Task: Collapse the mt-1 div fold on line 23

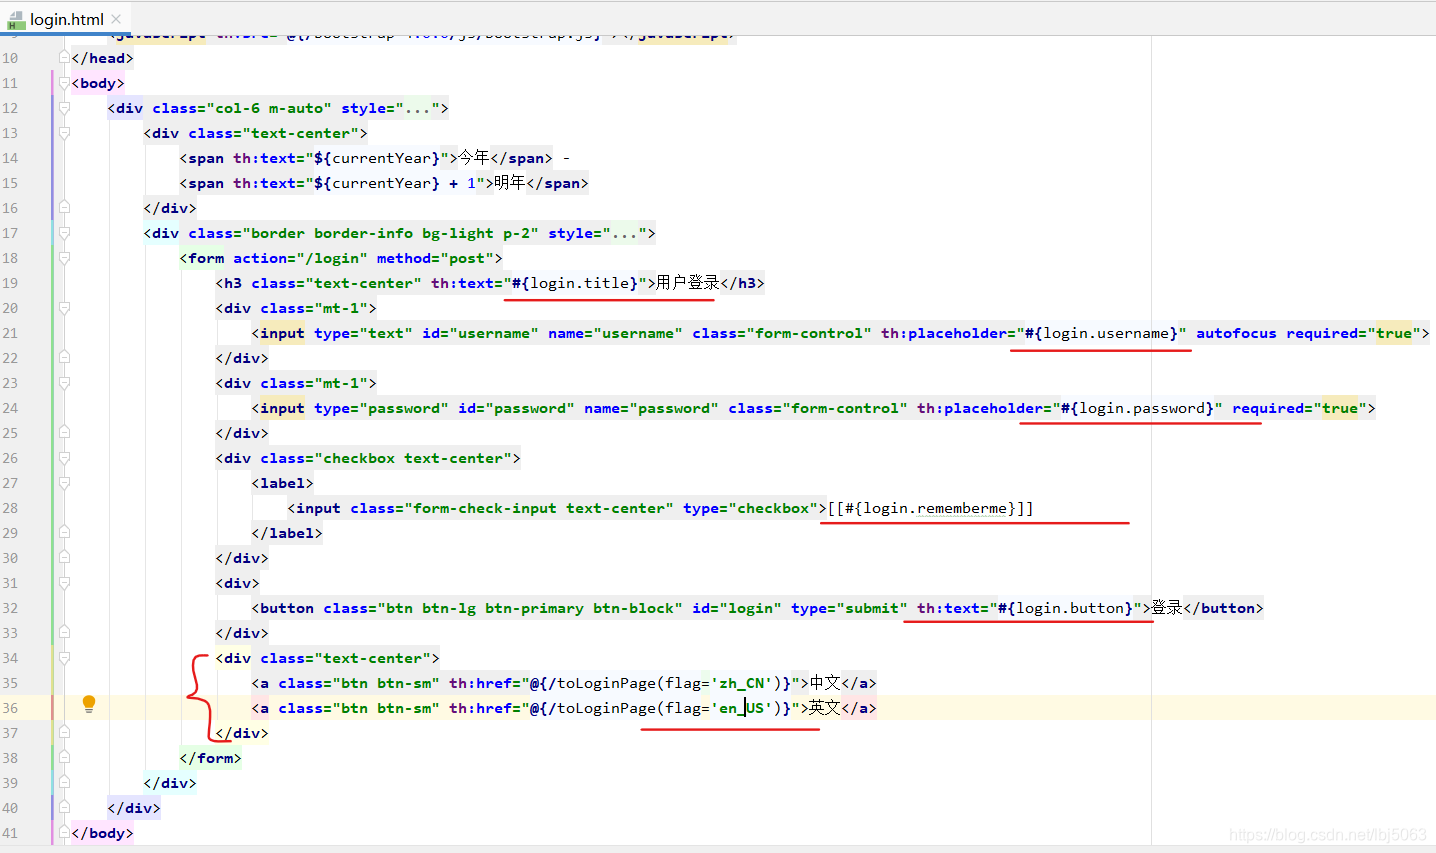Action: click(x=64, y=383)
